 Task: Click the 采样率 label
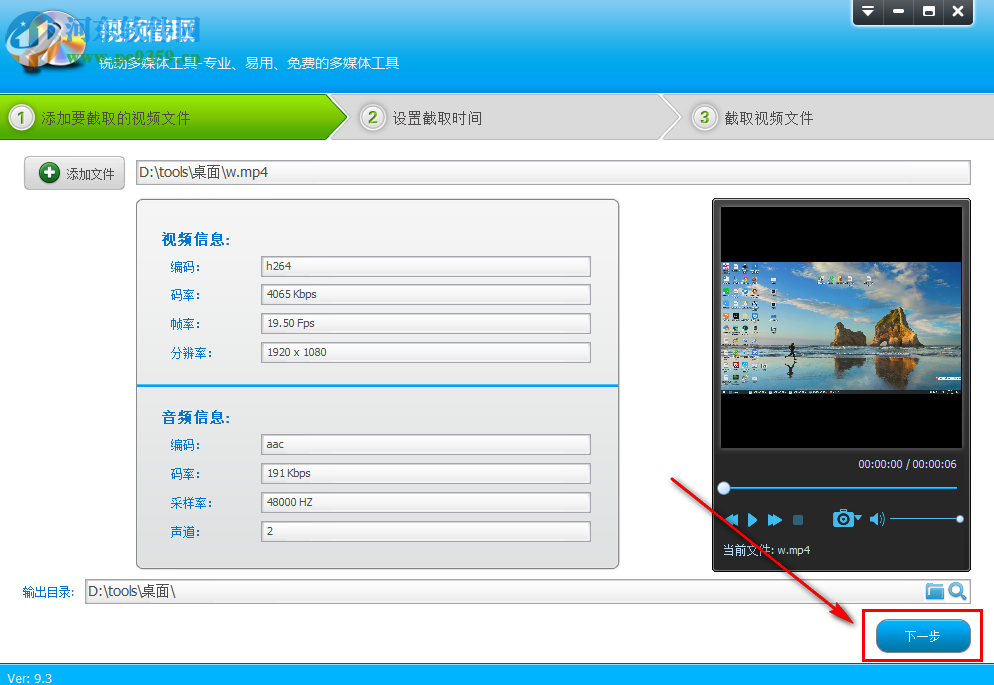pos(191,503)
